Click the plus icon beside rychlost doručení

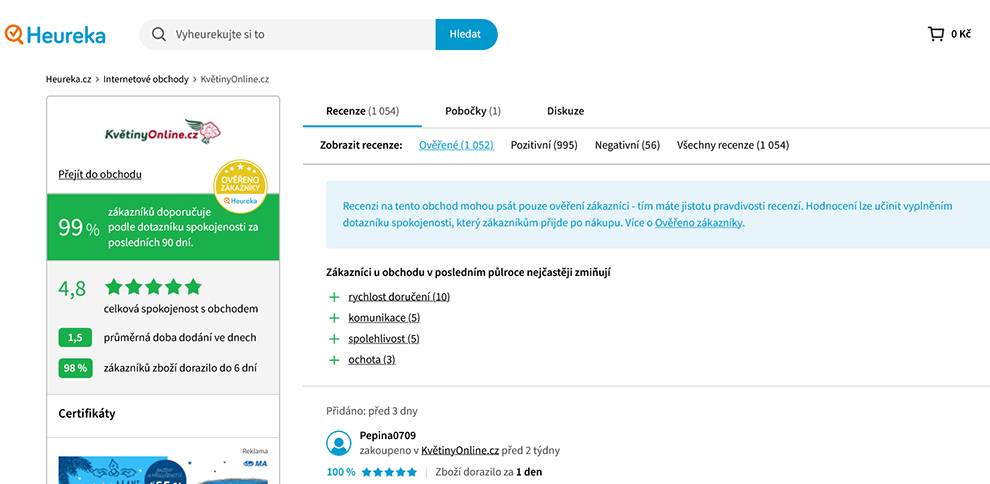[334, 297]
